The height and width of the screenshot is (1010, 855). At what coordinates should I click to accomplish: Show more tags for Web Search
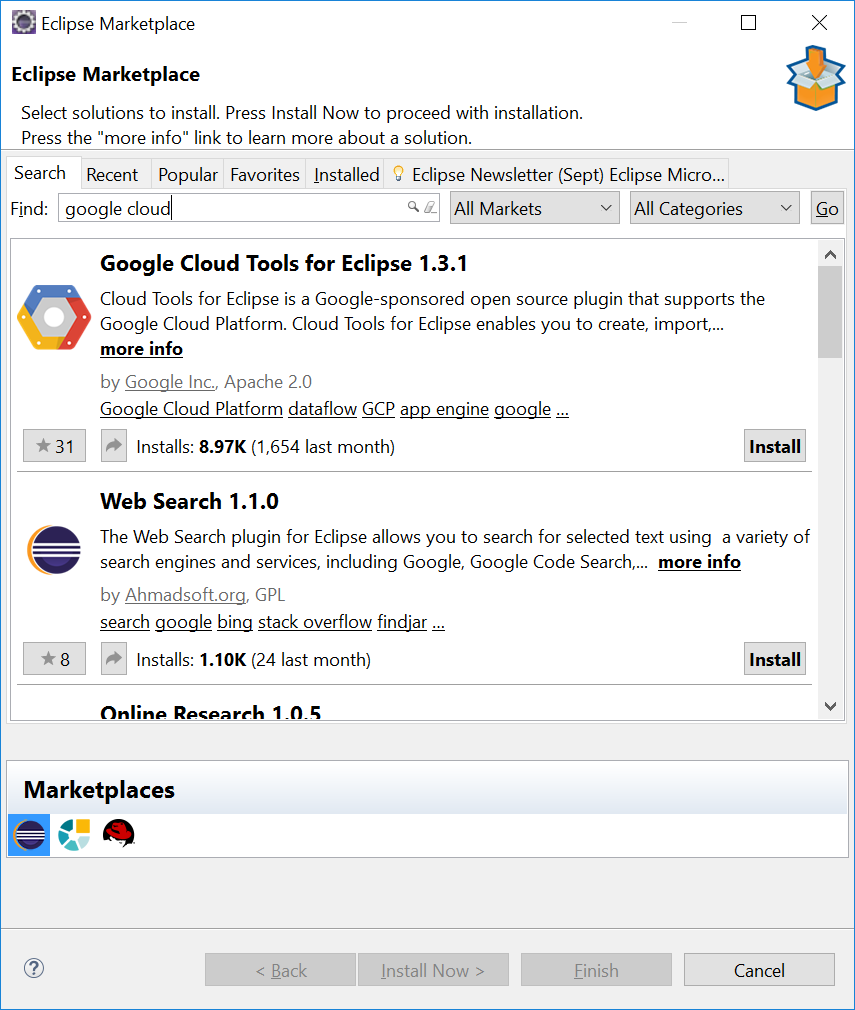[x=439, y=623]
